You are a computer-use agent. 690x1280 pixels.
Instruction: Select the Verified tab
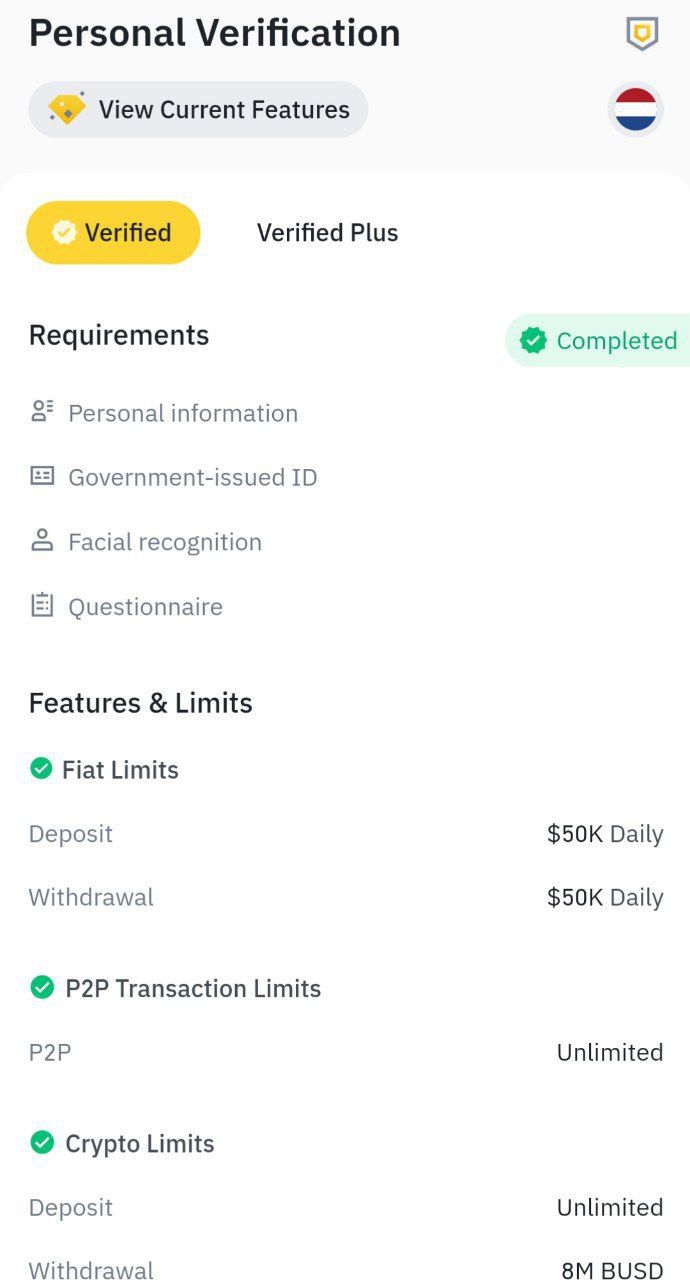click(x=113, y=233)
